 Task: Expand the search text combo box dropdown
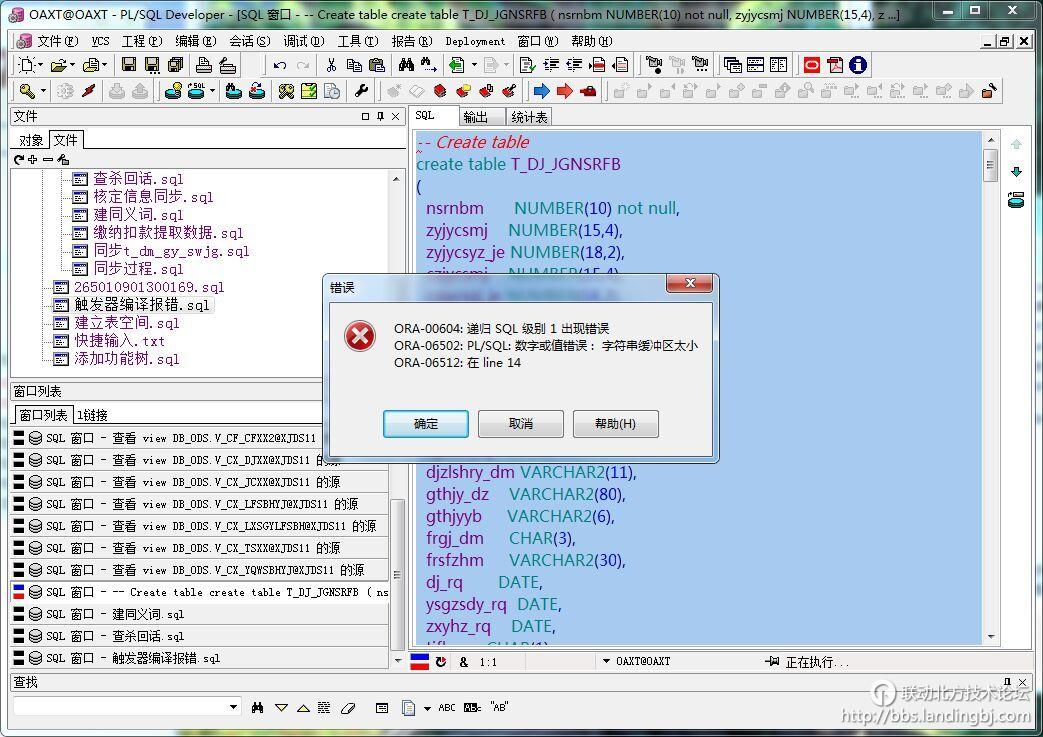pyautogui.click(x=234, y=708)
